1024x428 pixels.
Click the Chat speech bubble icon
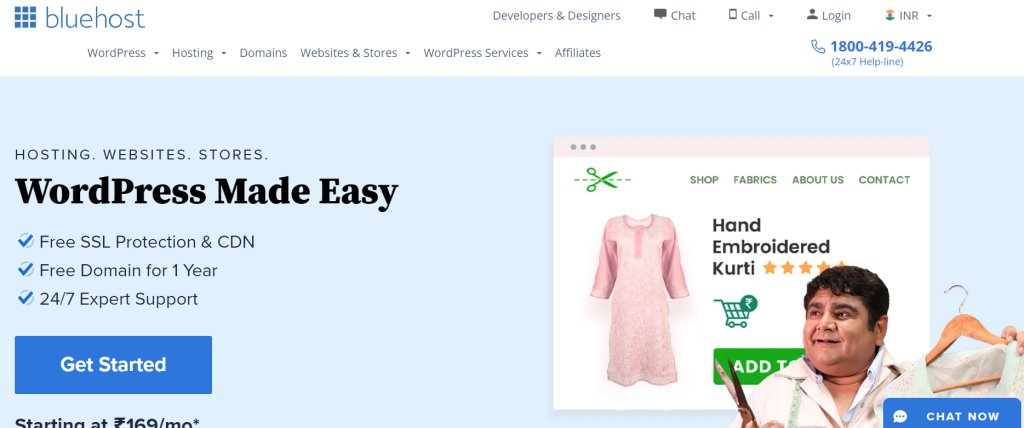pyautogui.click(x=660, y=15)
